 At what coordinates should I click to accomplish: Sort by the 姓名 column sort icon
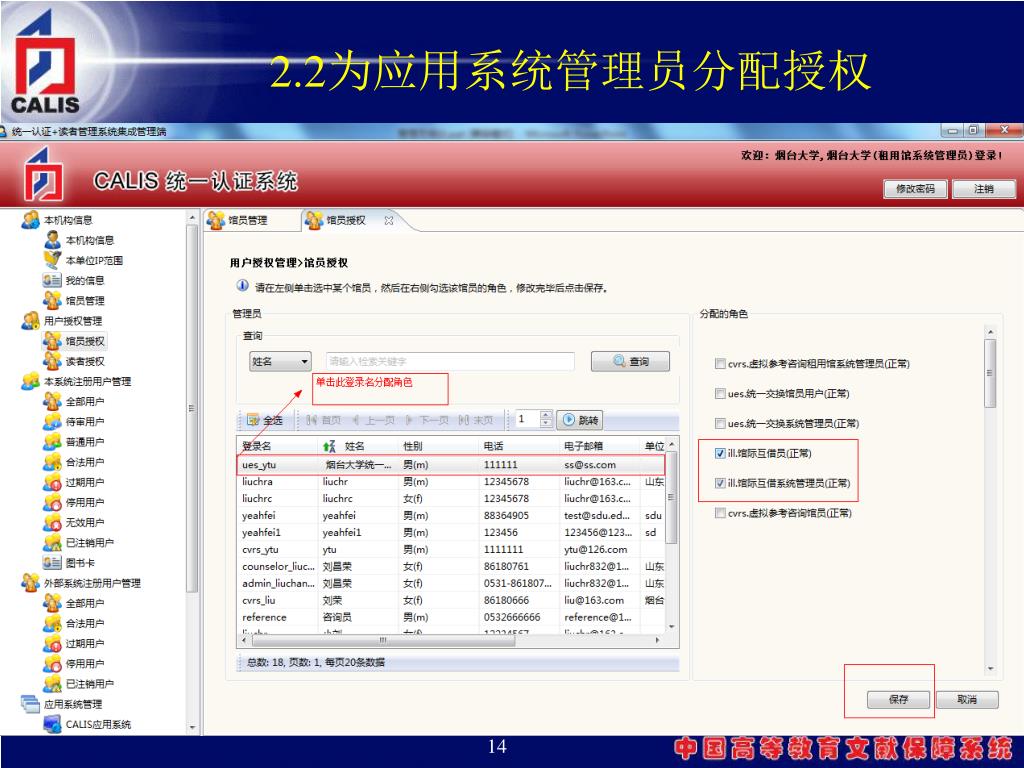[329, 446]
